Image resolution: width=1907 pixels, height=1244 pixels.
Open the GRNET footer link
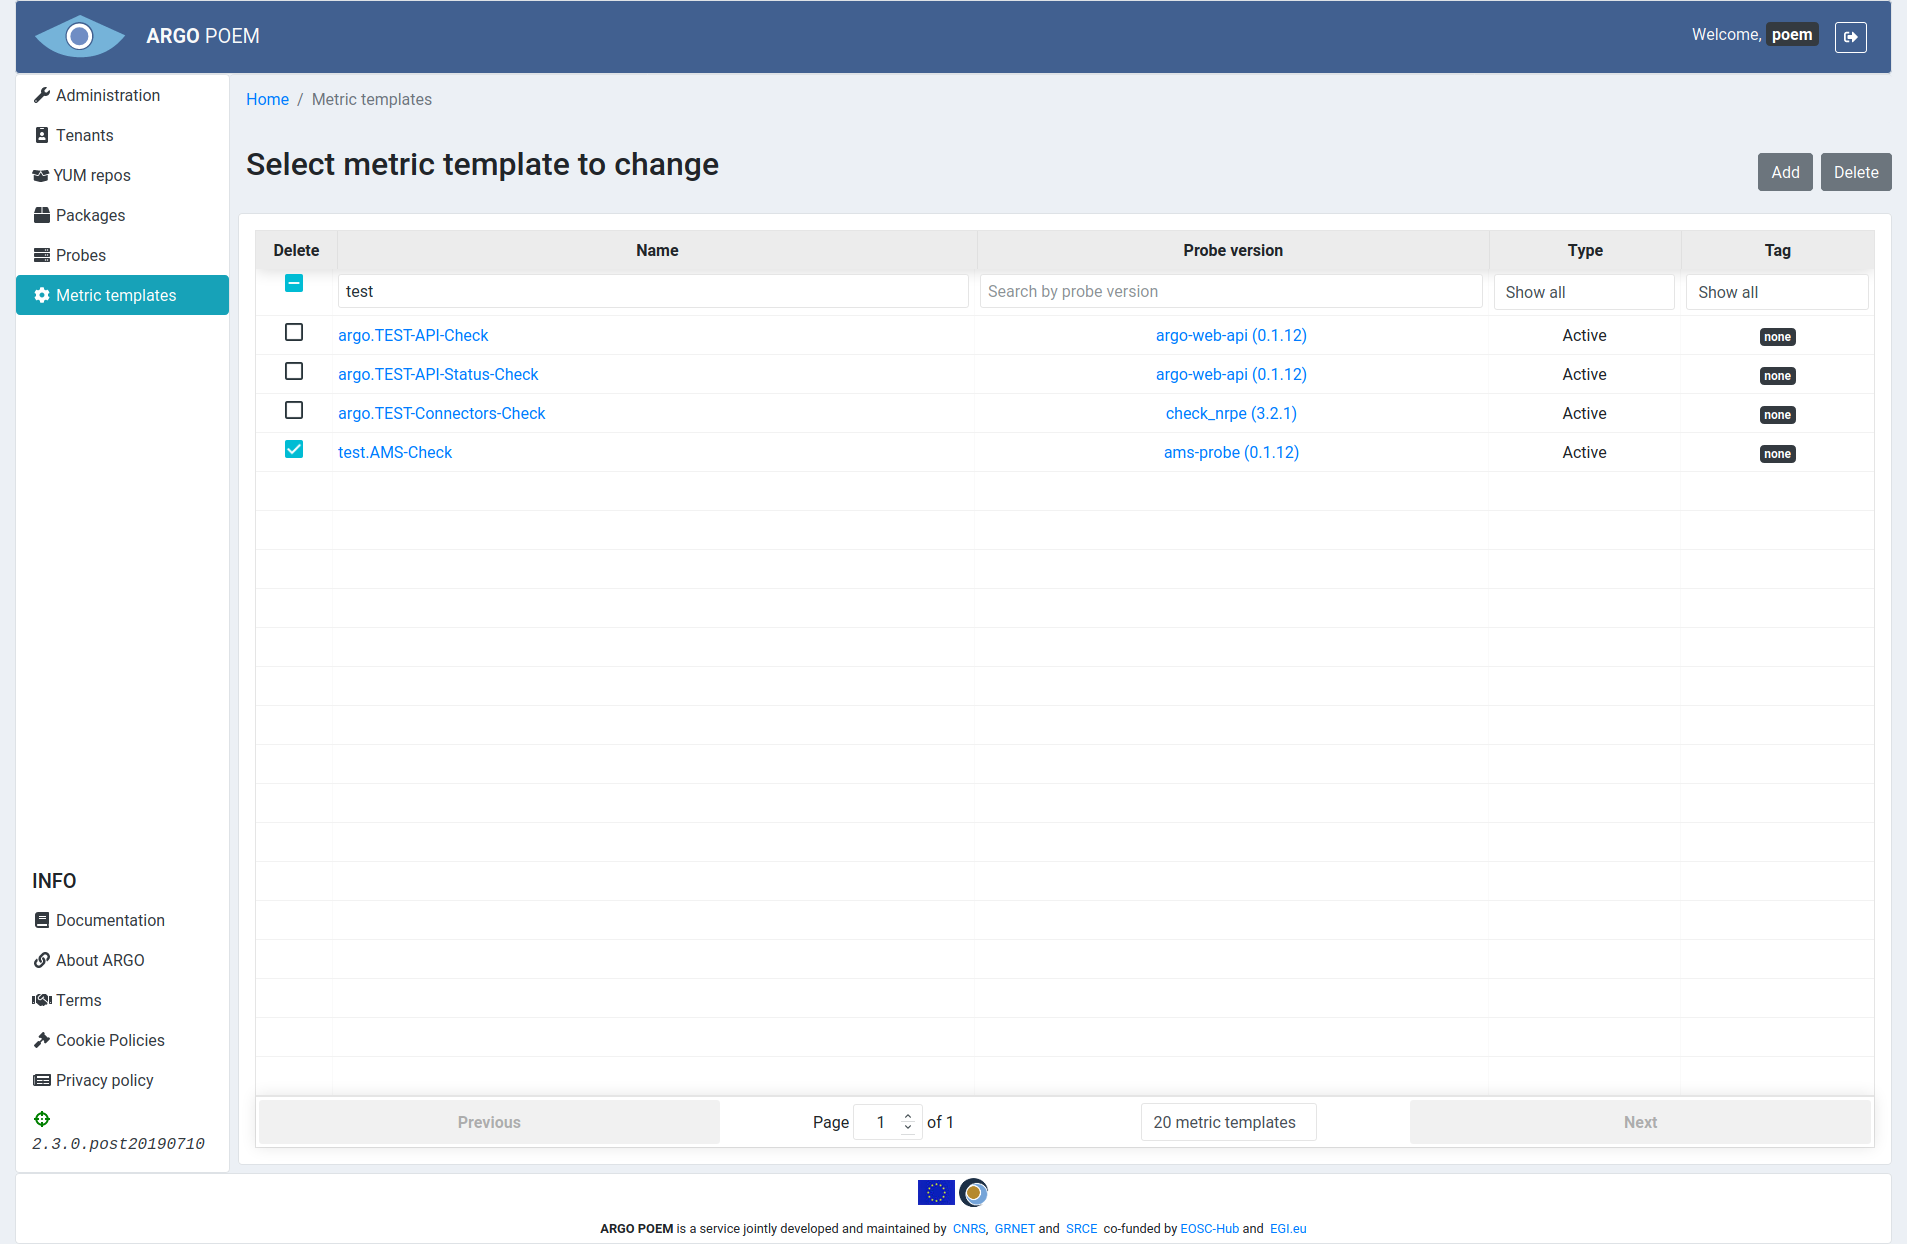[x=1014, y=1229]
